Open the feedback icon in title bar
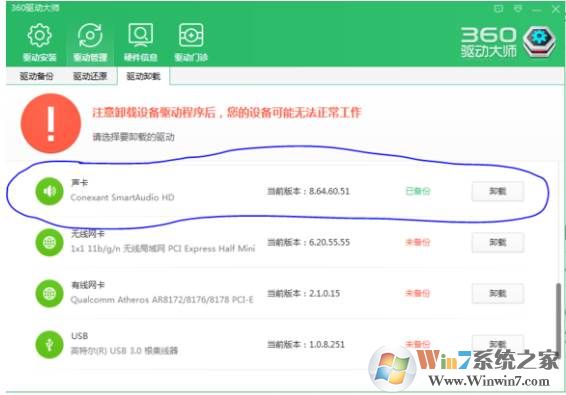The width and height of the screenshot is (566, 395). [498, 9]
